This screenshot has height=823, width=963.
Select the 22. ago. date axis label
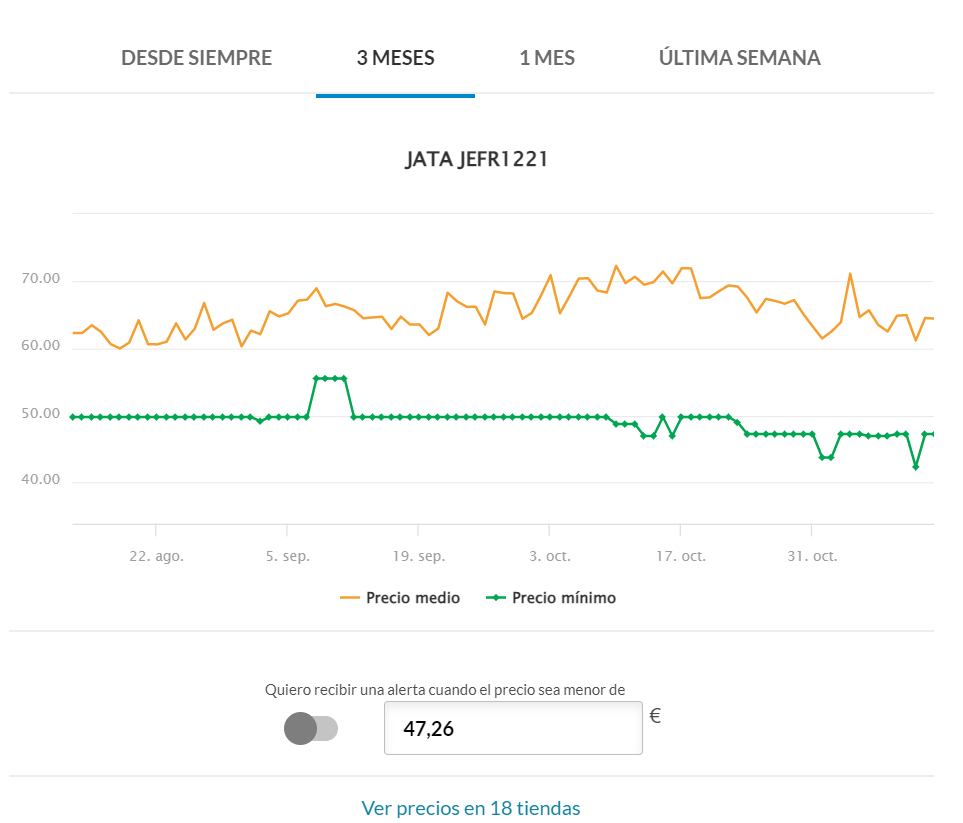tap(157, 556)
